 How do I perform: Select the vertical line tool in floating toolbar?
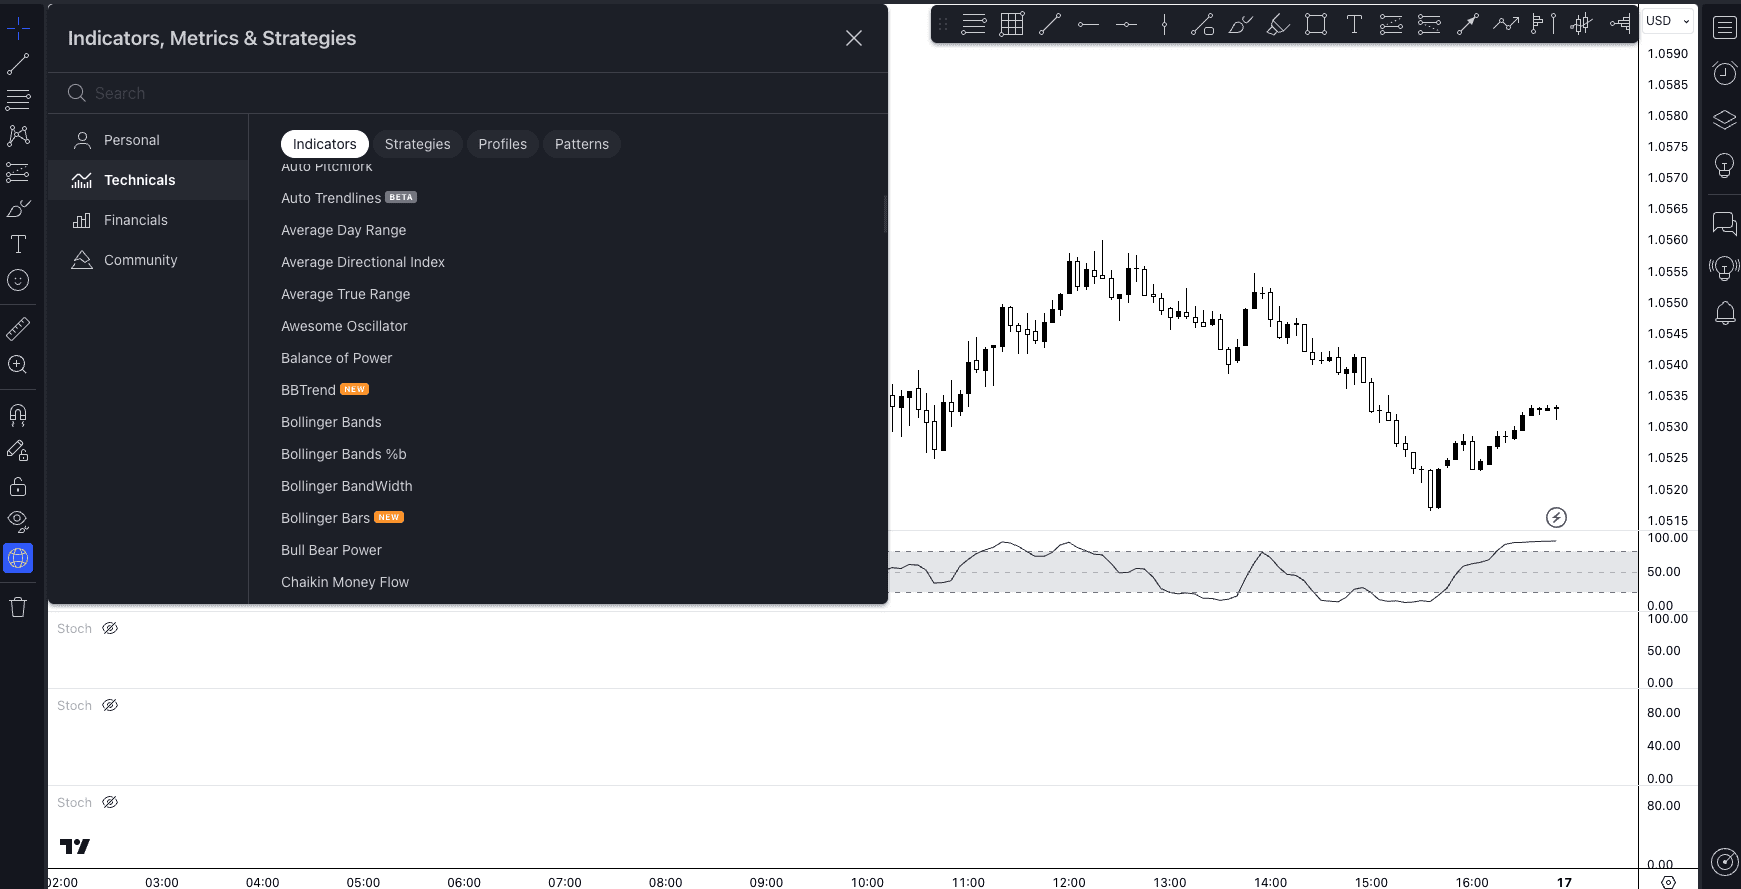1164,24
